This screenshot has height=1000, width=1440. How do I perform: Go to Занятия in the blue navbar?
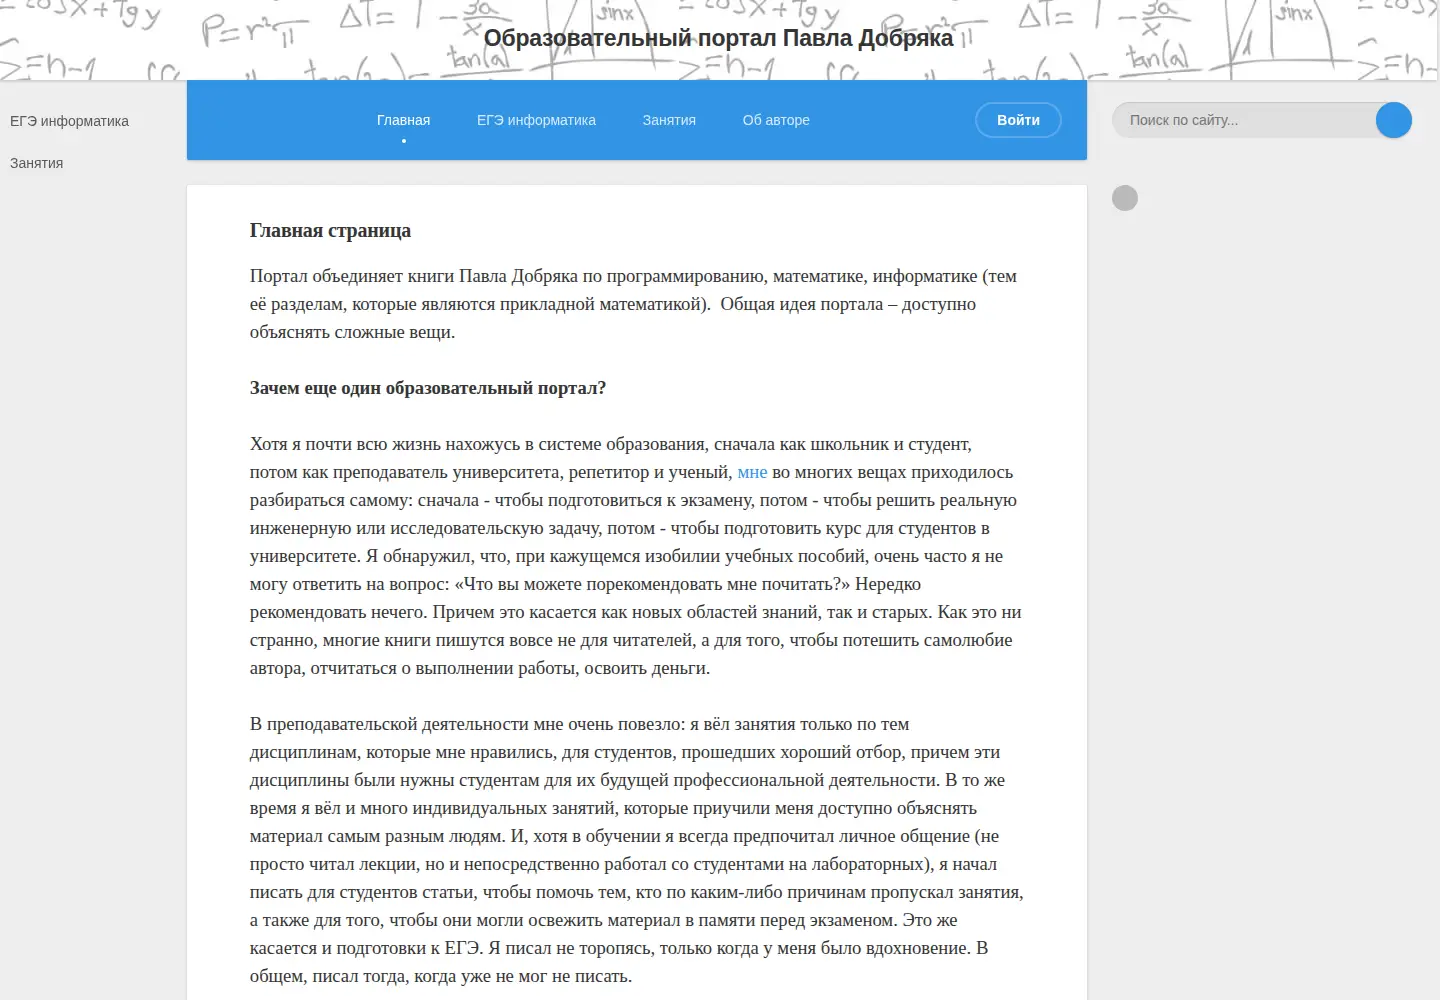(669, 120)
